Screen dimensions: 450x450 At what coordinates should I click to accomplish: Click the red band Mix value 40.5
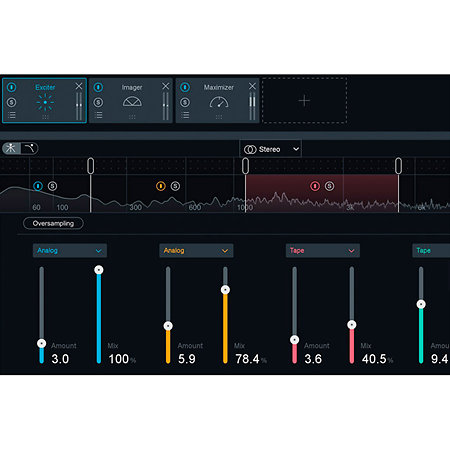tap(374, 359)
